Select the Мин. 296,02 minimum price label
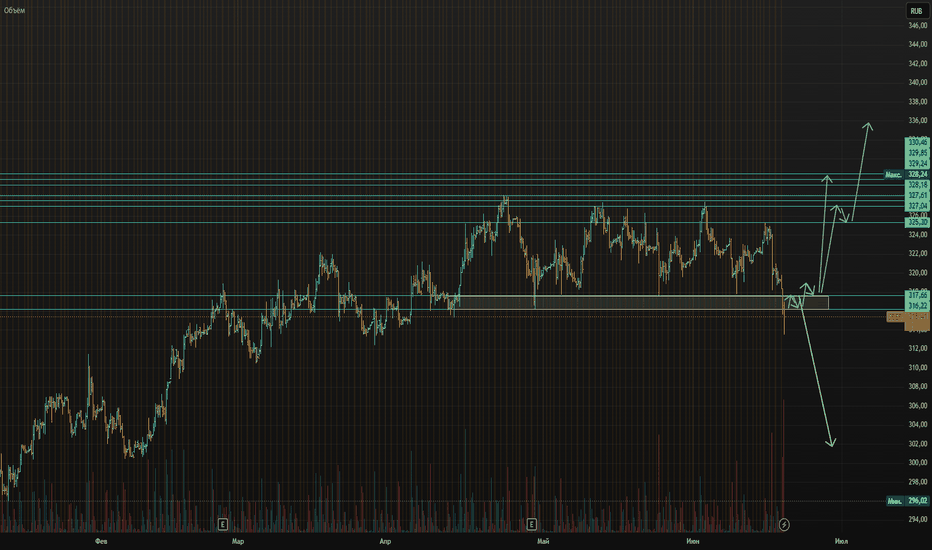 coord(908,501)
